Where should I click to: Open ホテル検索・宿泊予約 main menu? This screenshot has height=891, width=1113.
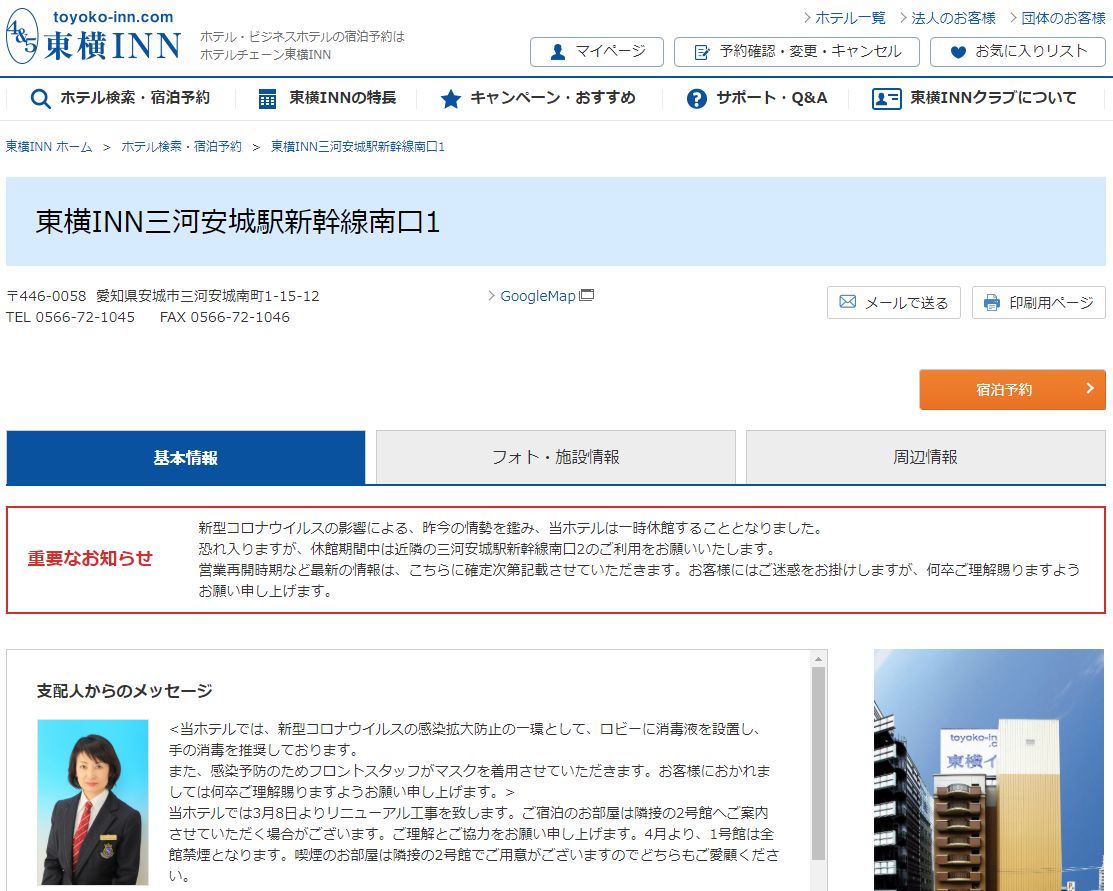coord(120,98)
